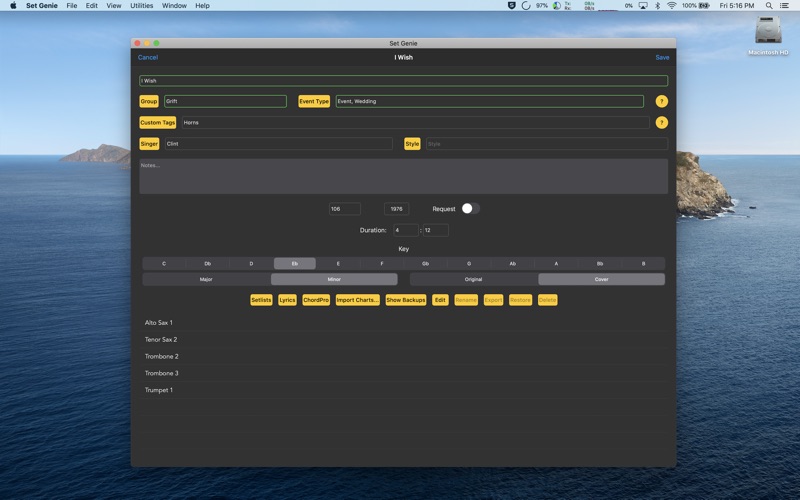Screen dimensions: 800x500
Task: Open the Utilities menu
Action: click(x=141, y=6)
